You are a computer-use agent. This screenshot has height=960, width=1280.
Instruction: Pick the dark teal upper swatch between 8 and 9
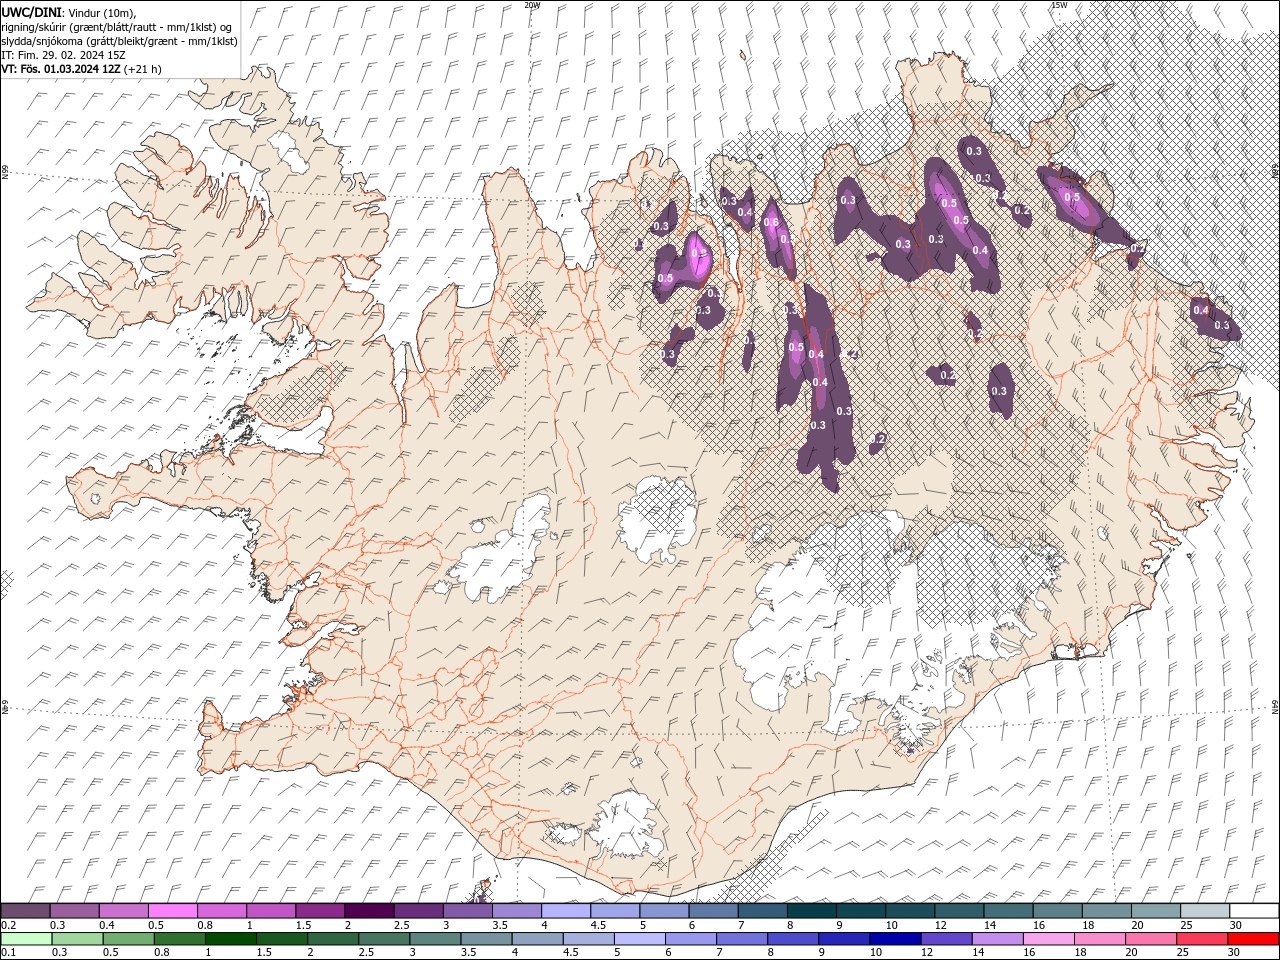click(x=812, y=911)
